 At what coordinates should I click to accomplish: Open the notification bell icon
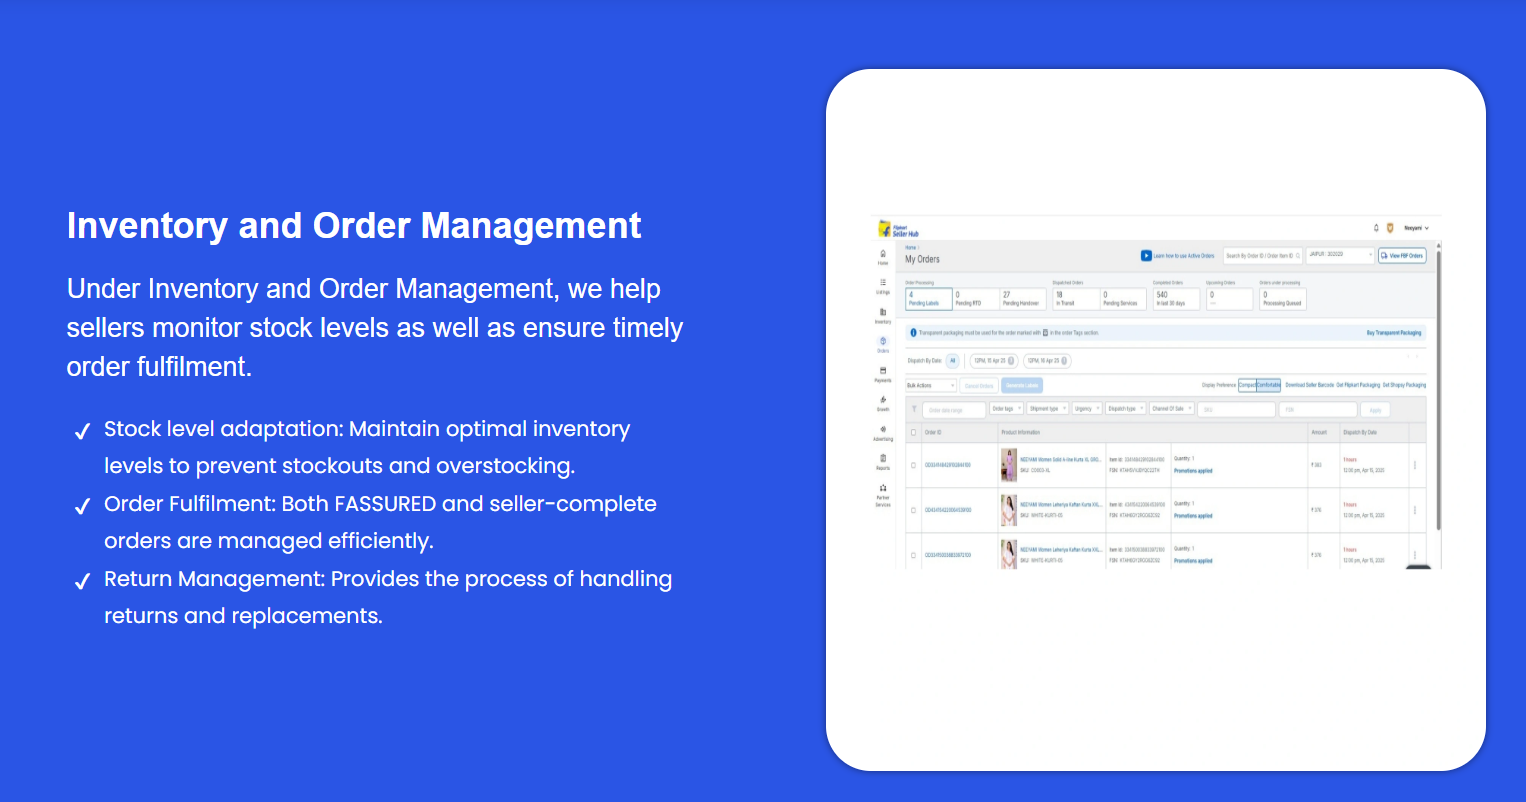pos(1376,228)
